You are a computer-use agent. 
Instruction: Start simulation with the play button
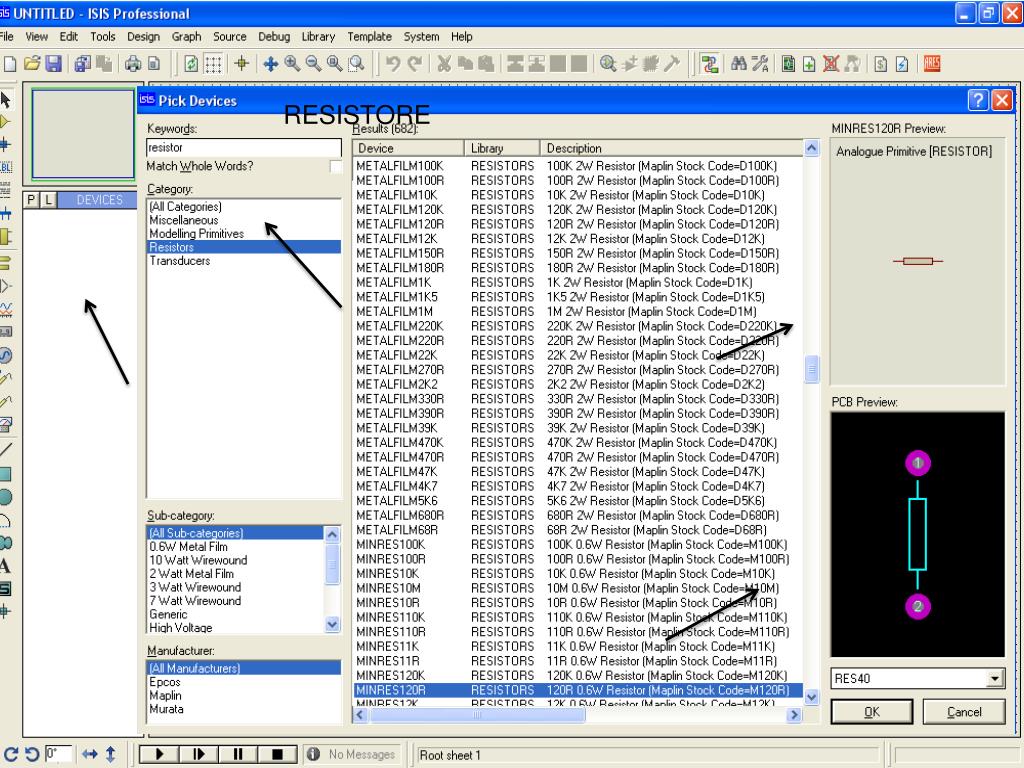(x=159, y=754)
